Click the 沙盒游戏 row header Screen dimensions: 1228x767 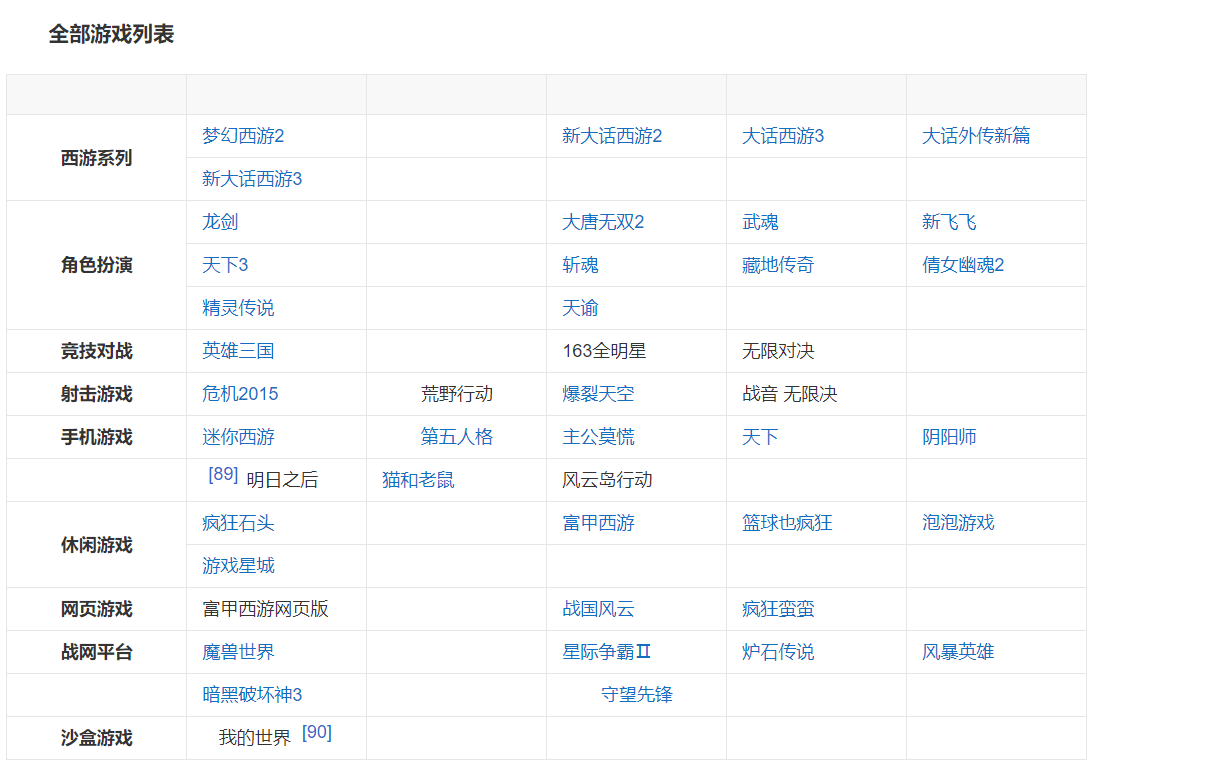tap(96, 738)
